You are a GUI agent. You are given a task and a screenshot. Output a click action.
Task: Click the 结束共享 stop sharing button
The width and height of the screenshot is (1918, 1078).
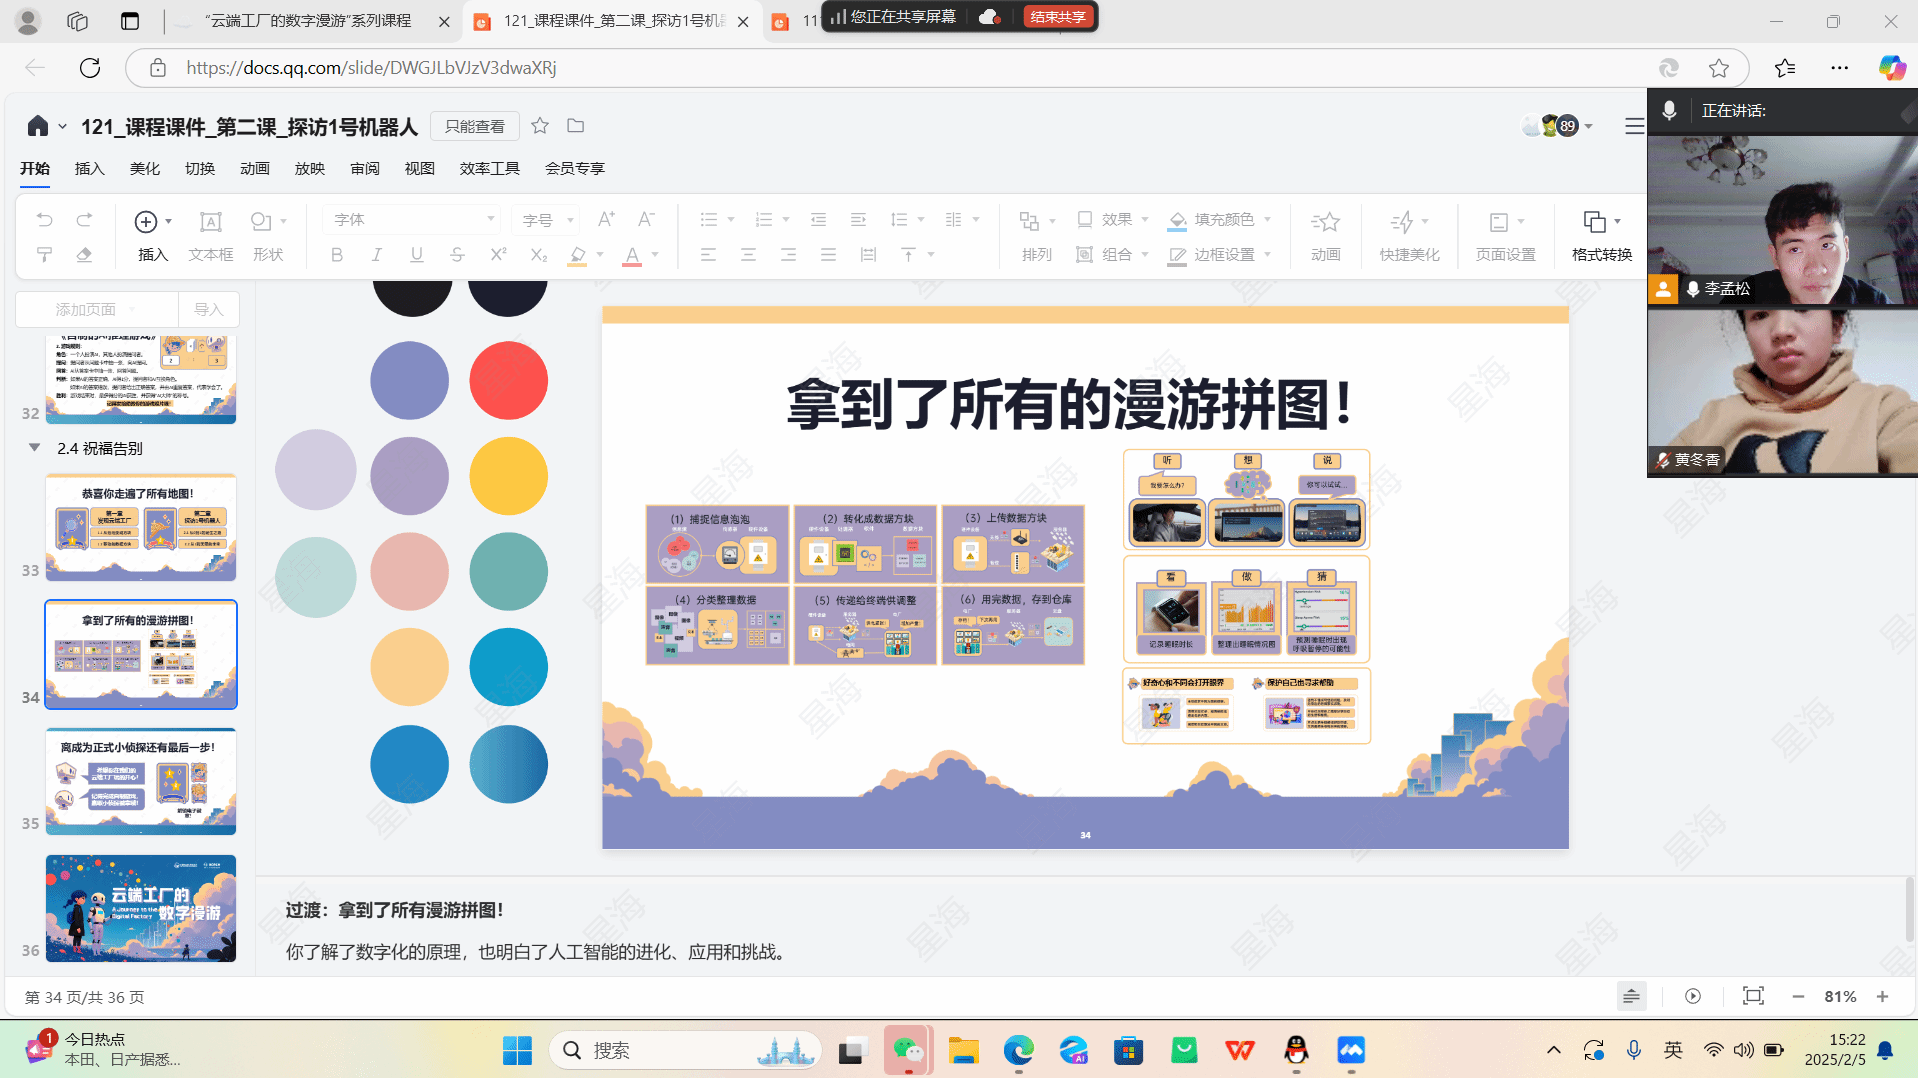point(1058,17)
